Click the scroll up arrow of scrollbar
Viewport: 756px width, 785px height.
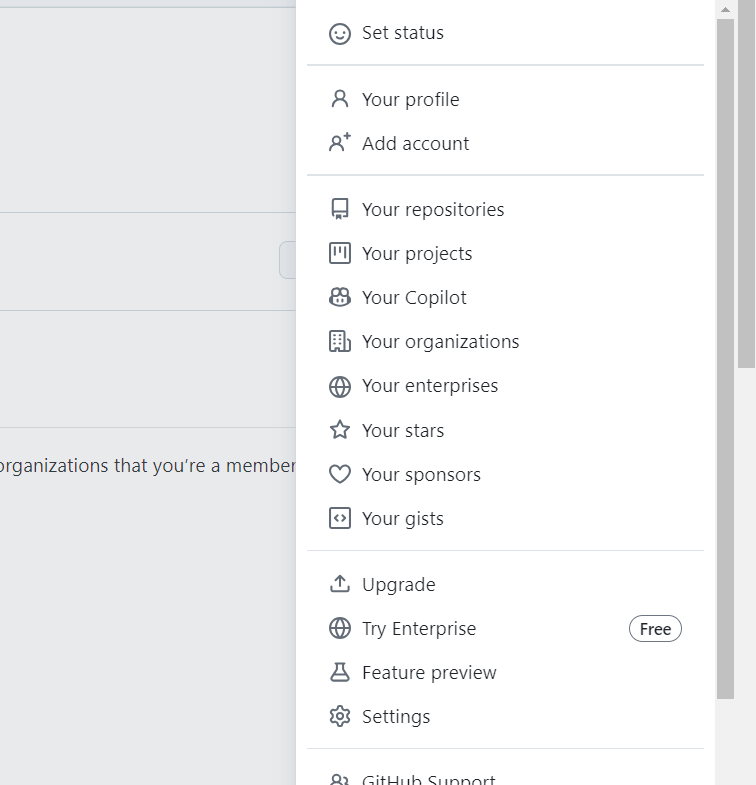pos(725,10)
